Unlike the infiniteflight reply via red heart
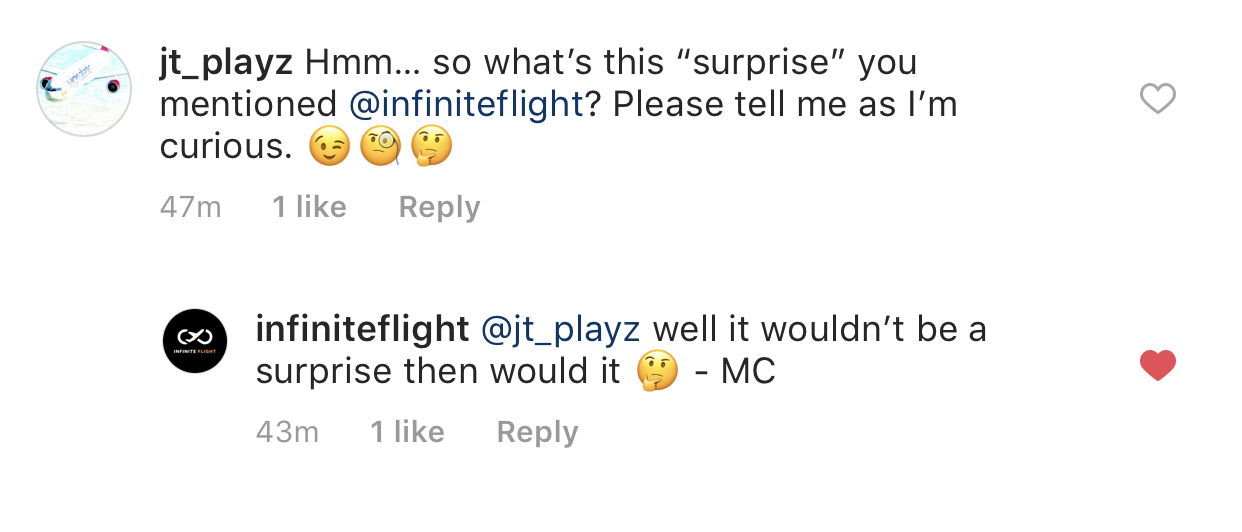The height and width of the screenshot is (532, 1242). click(1158, 366)
